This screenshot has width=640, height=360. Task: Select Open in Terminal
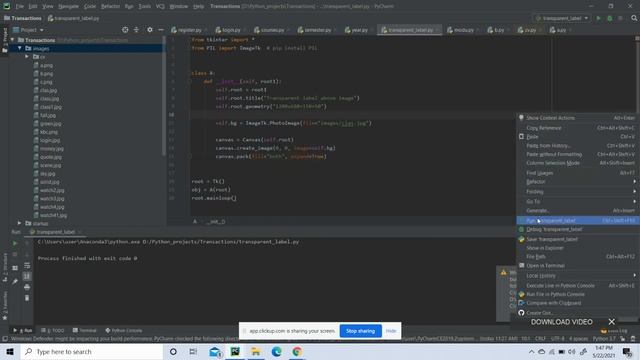click(x=578, y=265)
